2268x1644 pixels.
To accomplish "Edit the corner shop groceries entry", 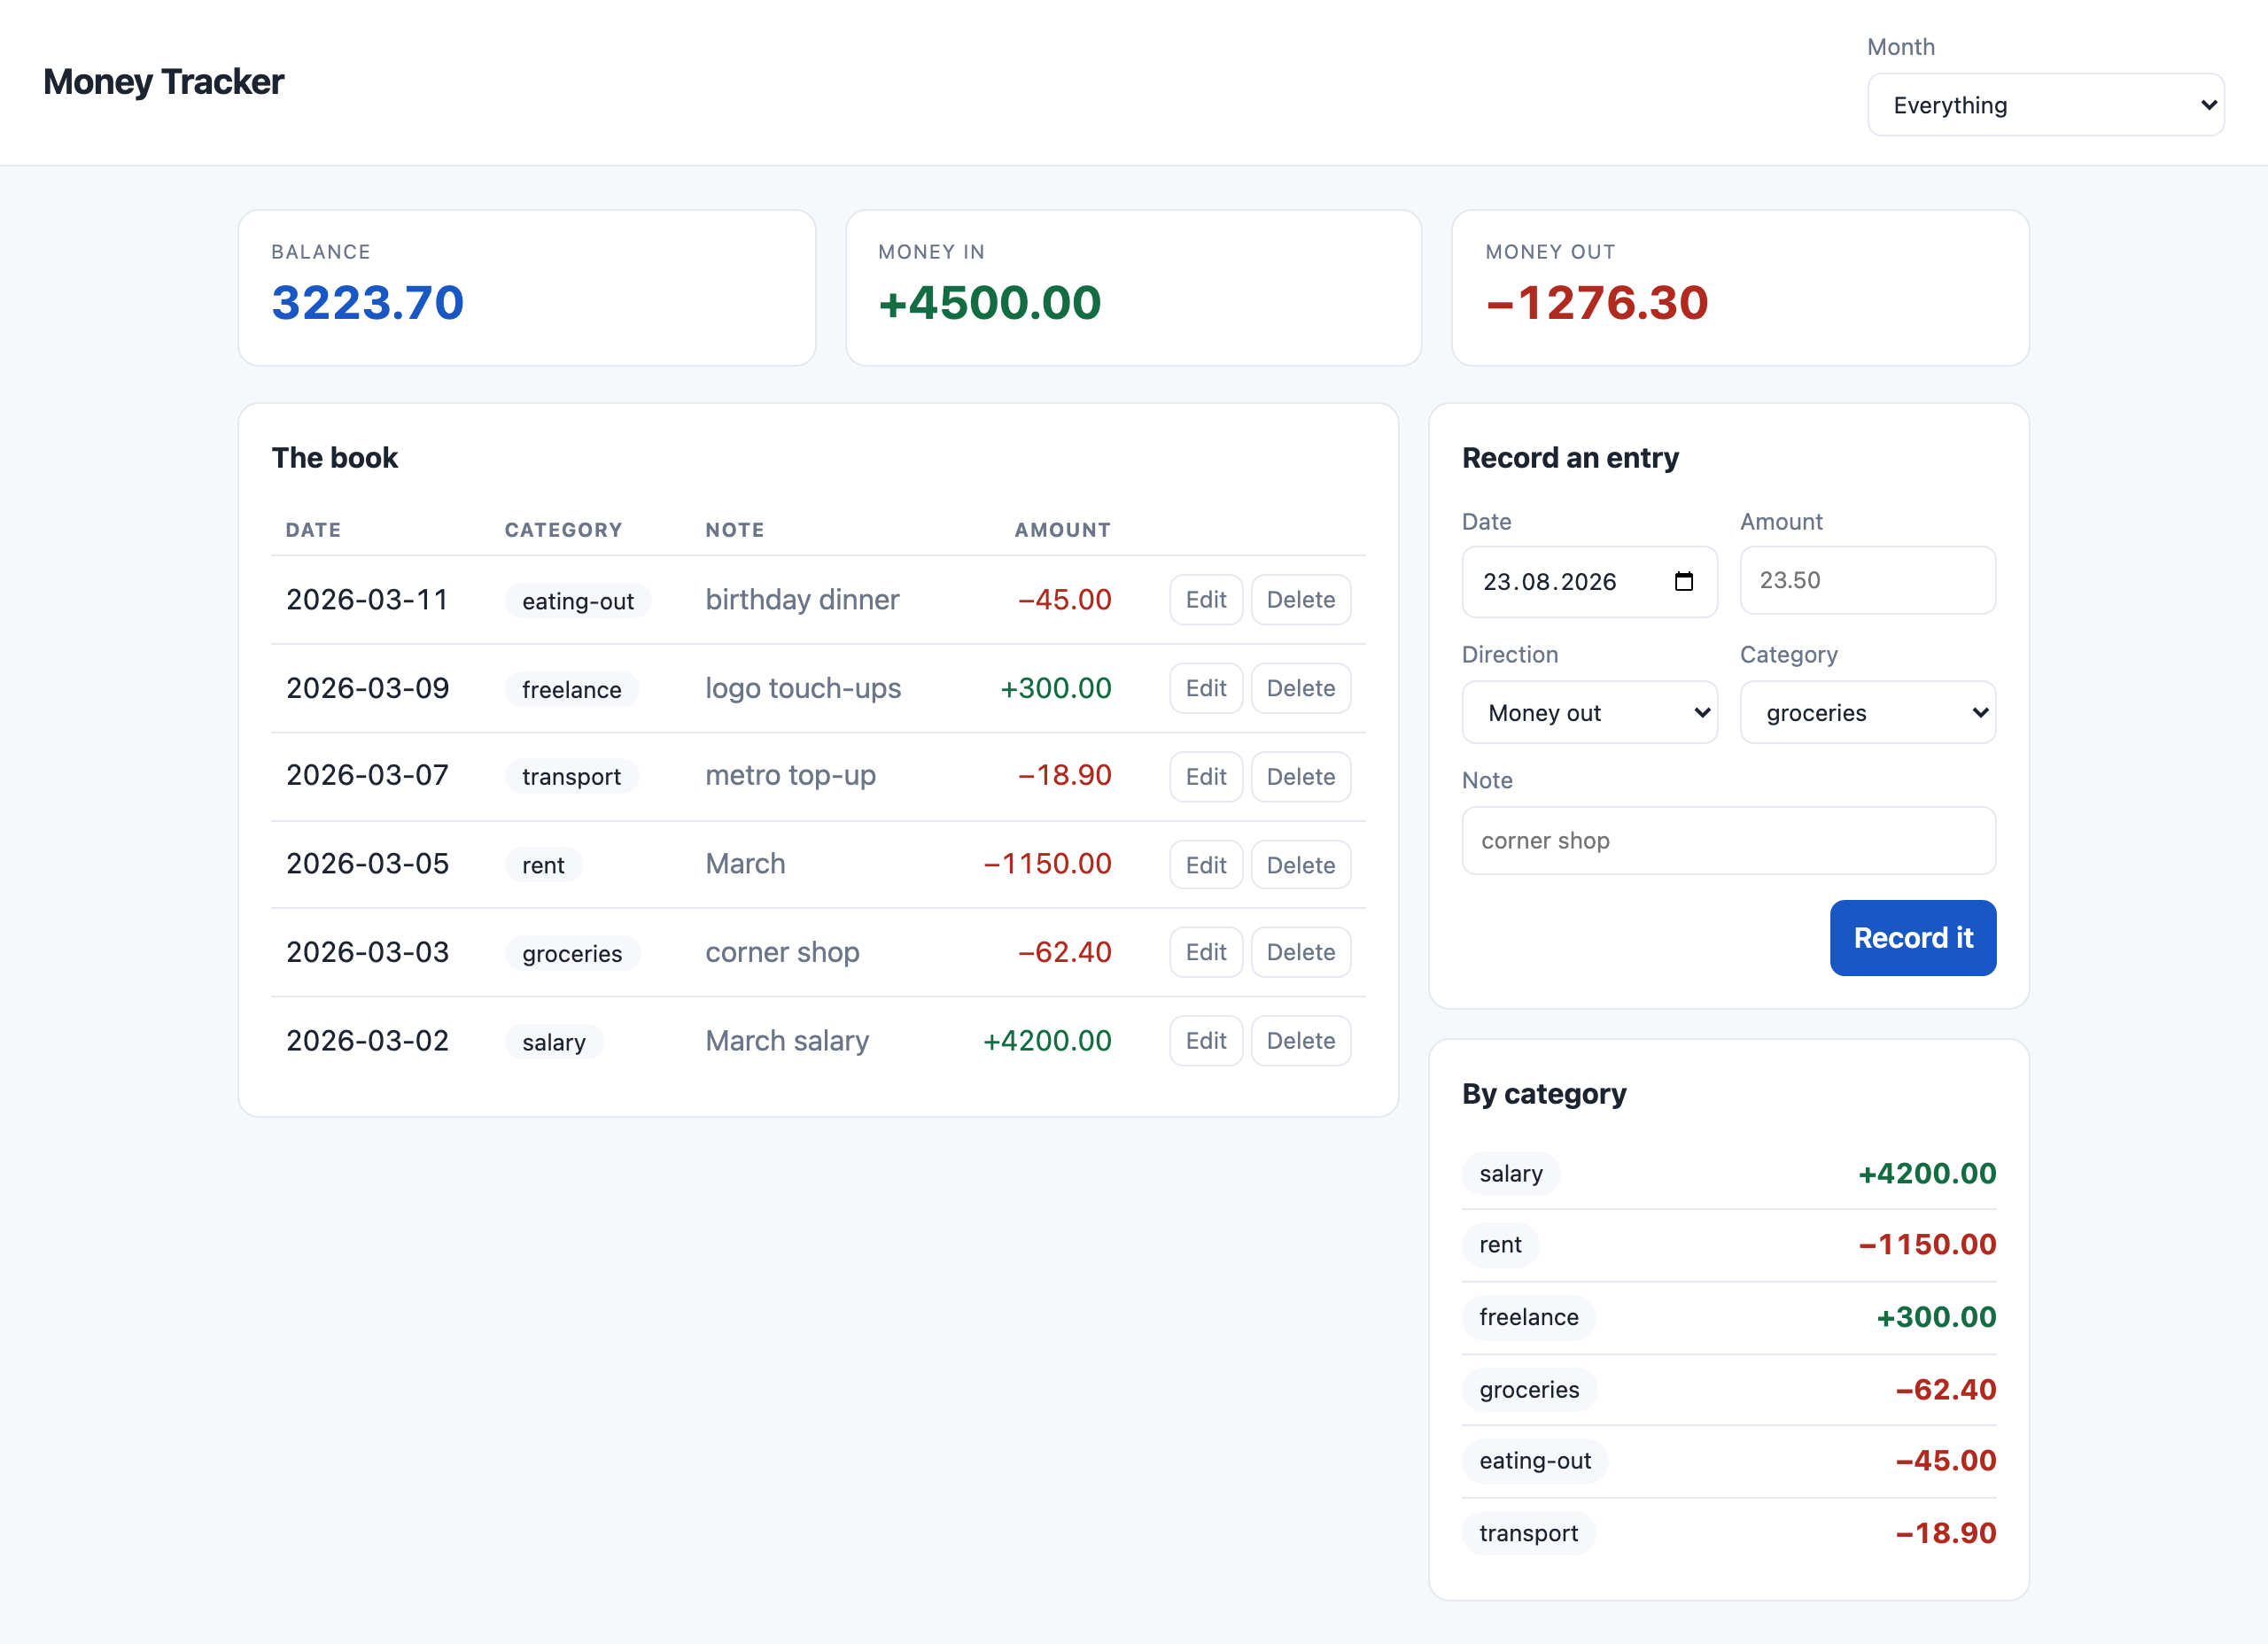I will [x=1205, y=952].
